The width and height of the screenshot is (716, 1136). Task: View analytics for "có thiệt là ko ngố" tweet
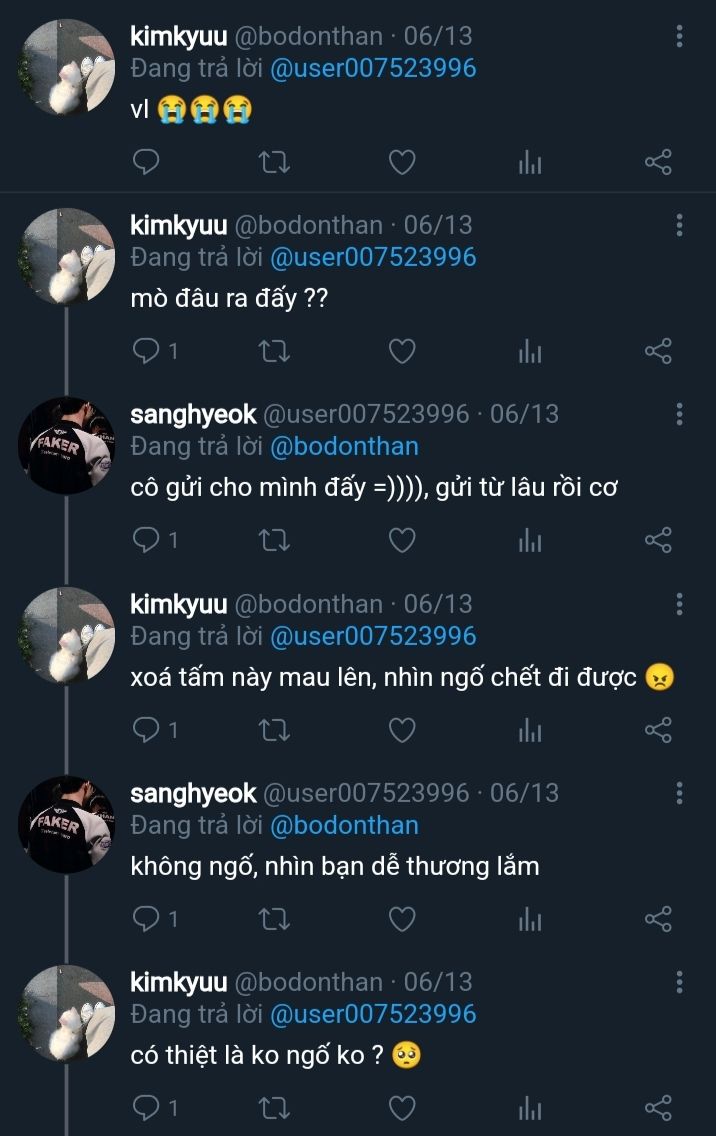click(x=530, y=1108)
